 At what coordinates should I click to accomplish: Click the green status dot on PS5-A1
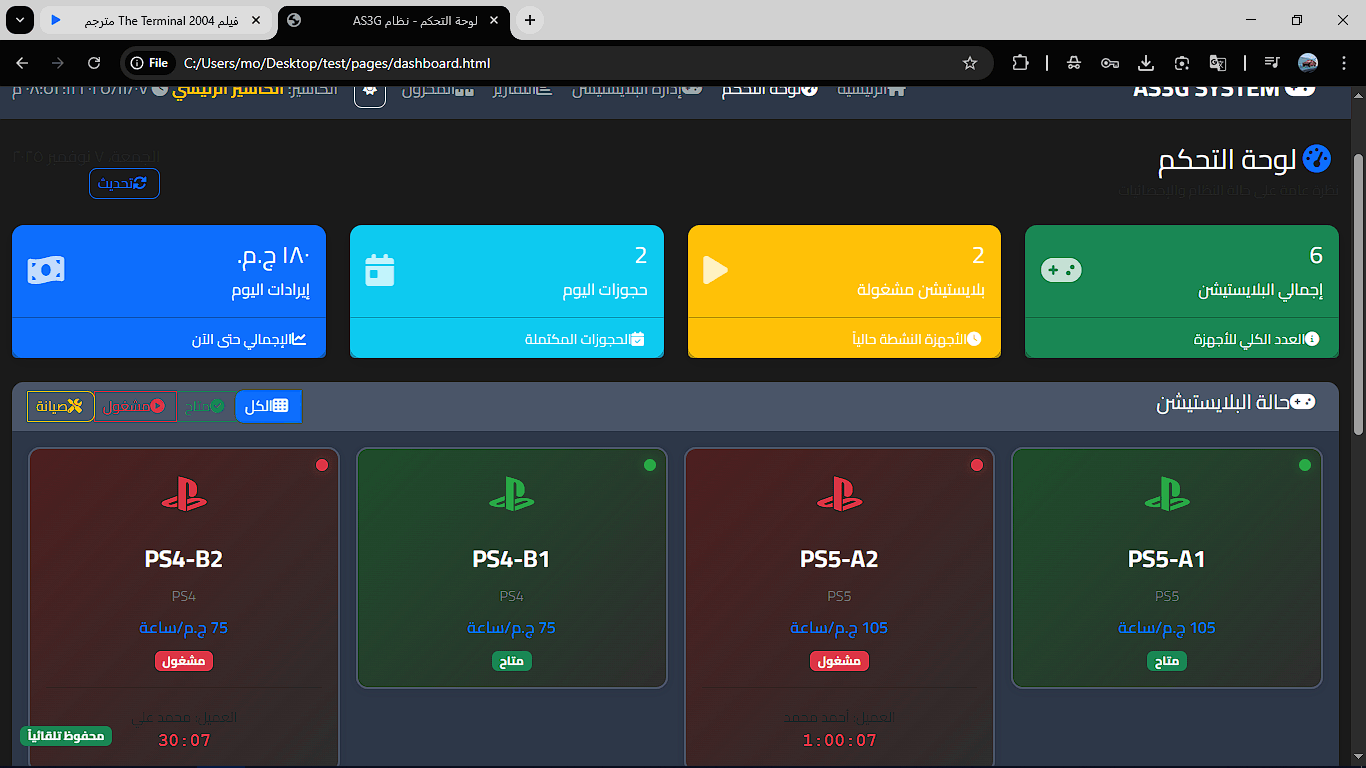tap(1305, 464)
